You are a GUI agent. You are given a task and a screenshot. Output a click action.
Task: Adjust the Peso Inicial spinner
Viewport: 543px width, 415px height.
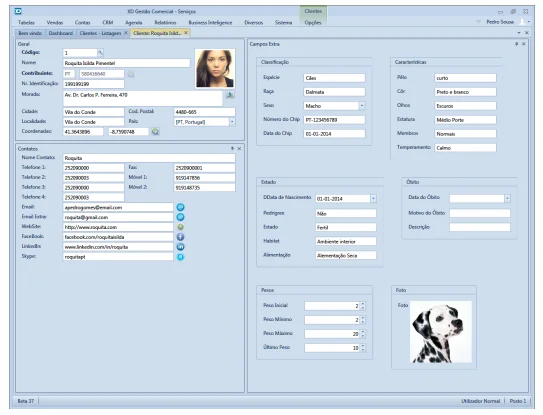[x=363, y=306]
